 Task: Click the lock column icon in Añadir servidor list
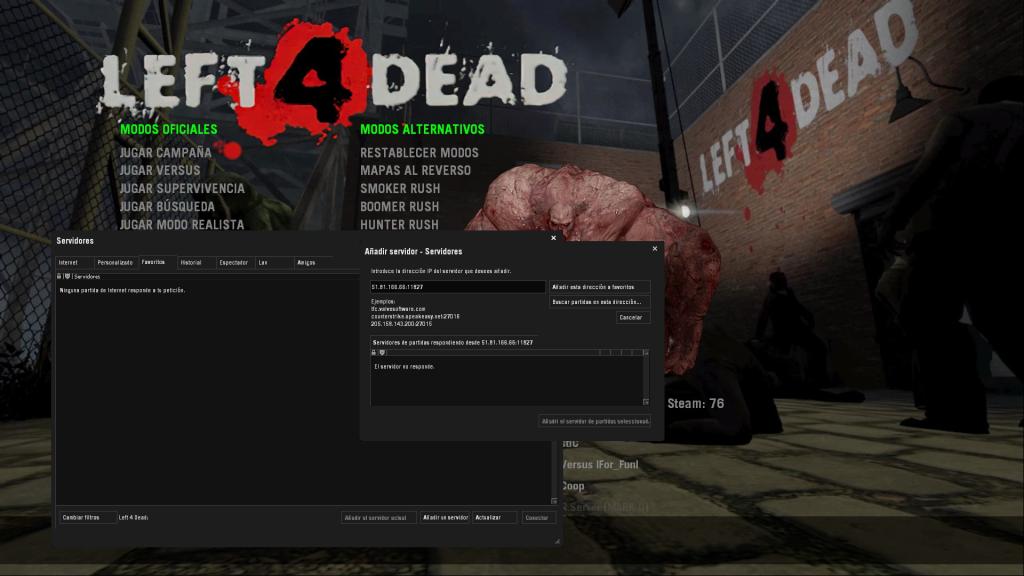(374, 353)
